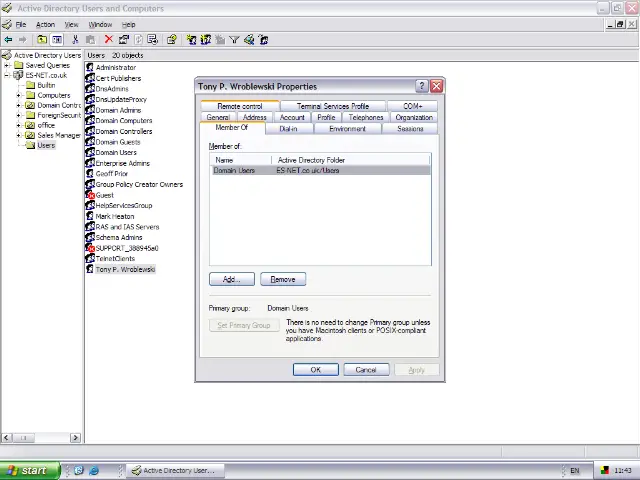Click the EN language indicator in taskbar
The height and width of the screenshot is (480, 640).
pos(575,471)
